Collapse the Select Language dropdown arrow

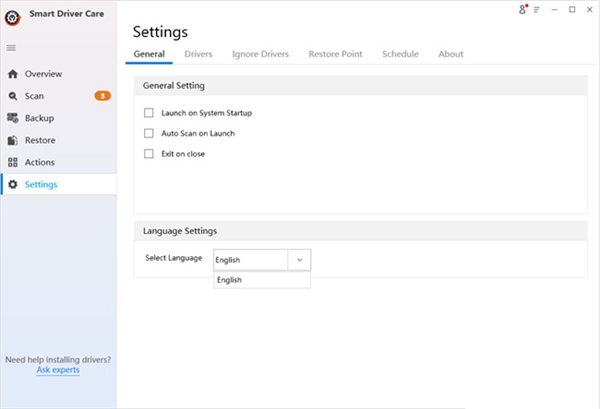pyautogui.click(x=299, y=260)
